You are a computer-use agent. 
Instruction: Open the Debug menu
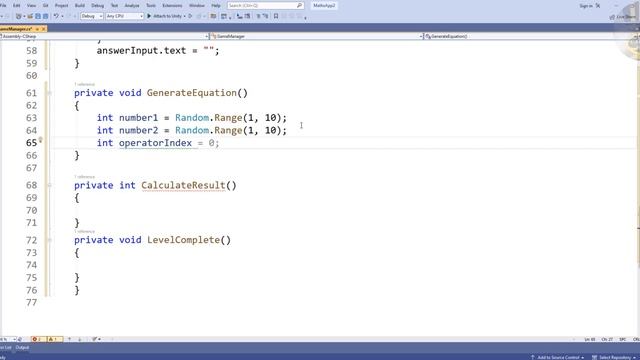tap(98, 6)
